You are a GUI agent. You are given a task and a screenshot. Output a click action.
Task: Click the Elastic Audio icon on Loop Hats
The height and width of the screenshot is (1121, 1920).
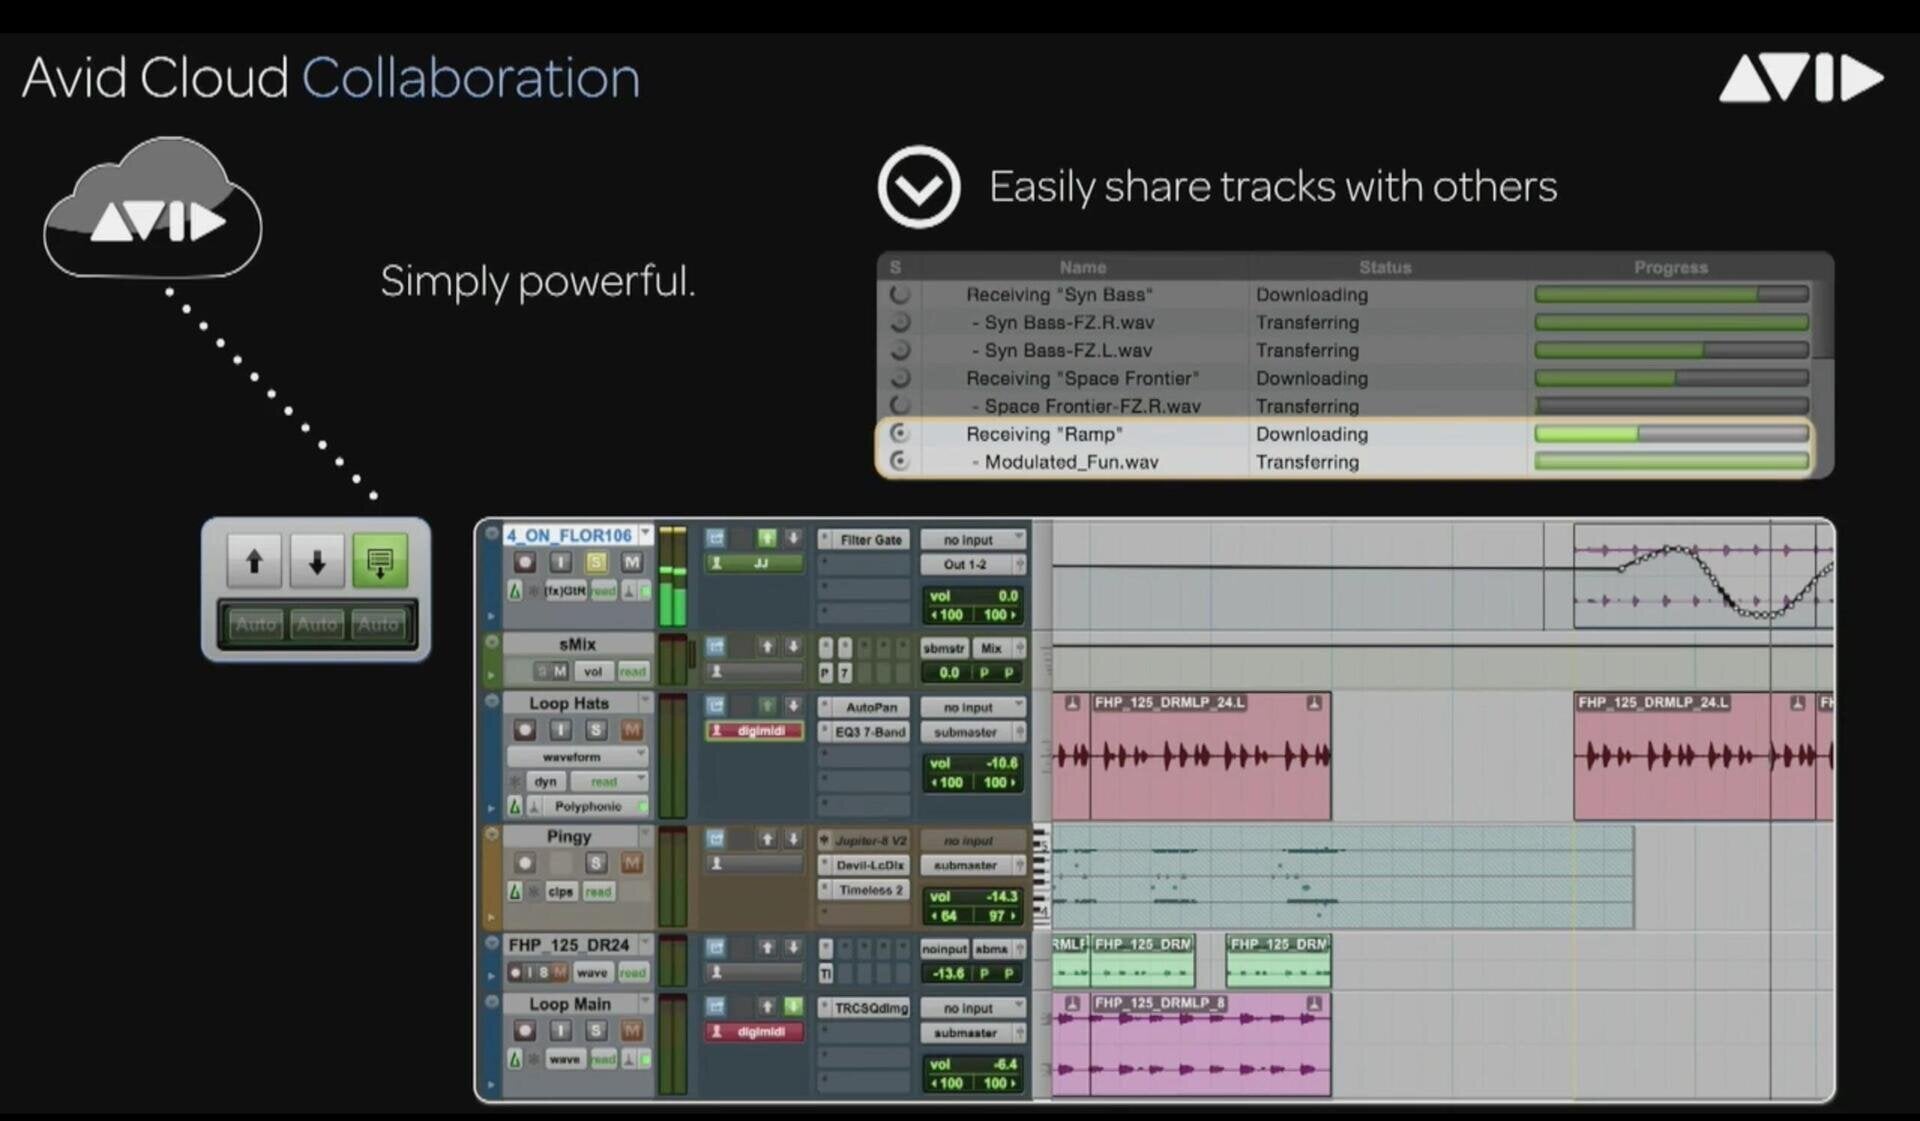pos(516,807)
